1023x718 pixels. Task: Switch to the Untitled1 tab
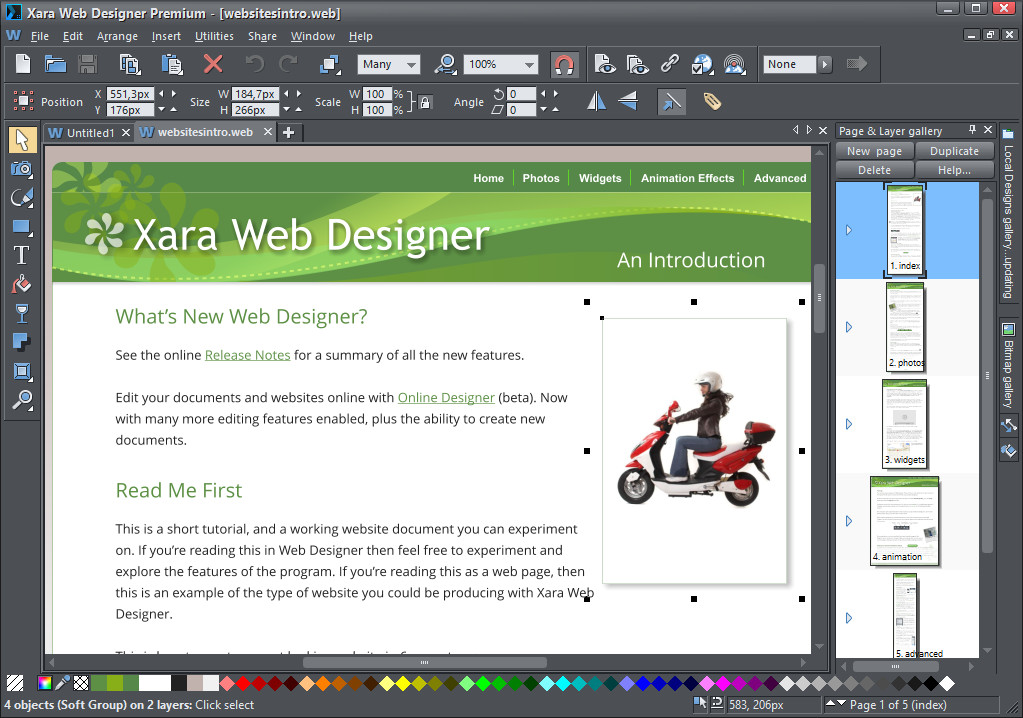pyautogui.click(x=90, y=133)
